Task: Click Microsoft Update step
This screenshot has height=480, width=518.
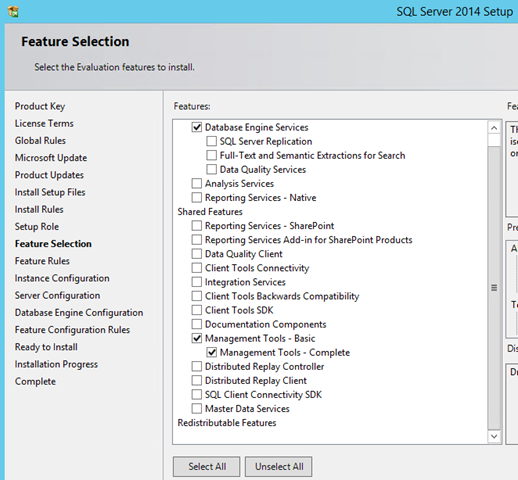Action: (x=51, y=158)
